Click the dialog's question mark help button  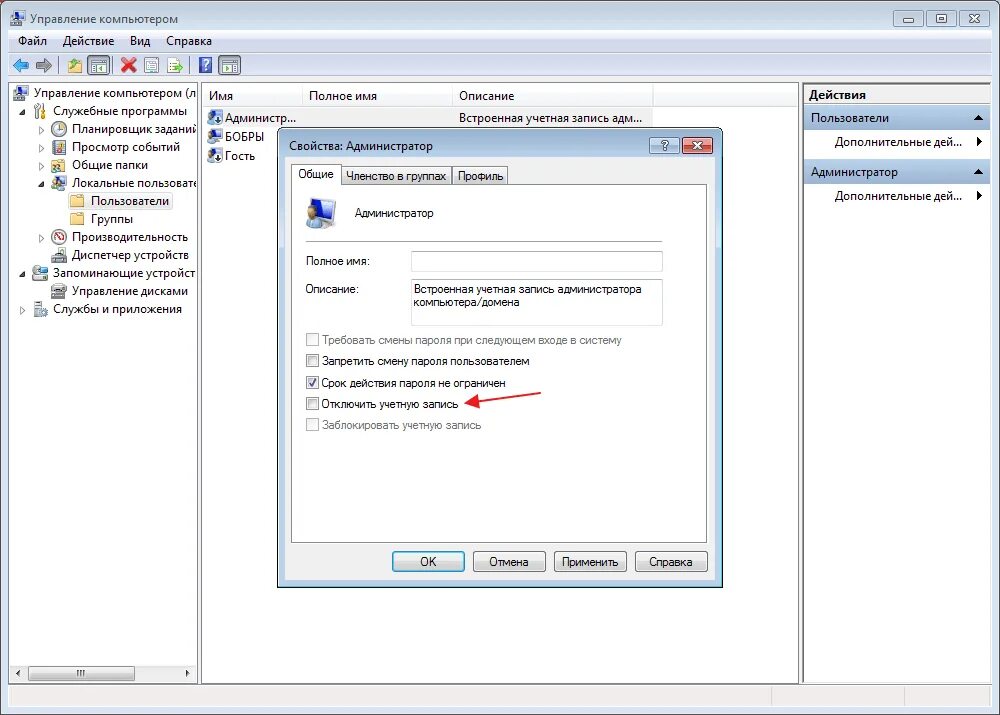(663, 145)
